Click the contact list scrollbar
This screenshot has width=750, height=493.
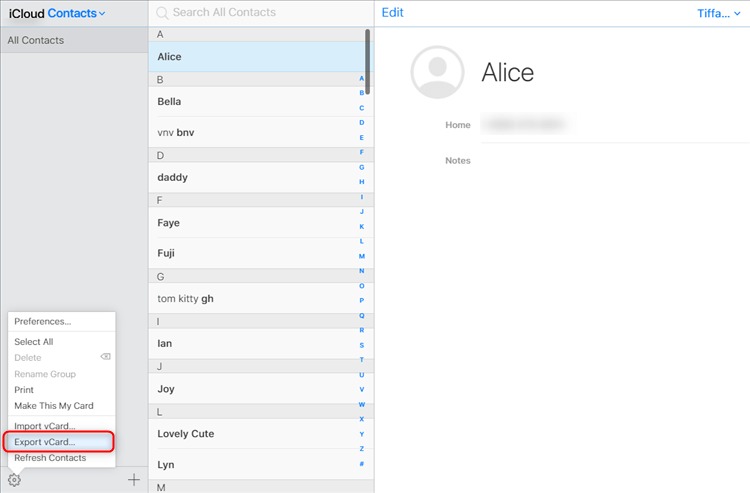(368, 60)
